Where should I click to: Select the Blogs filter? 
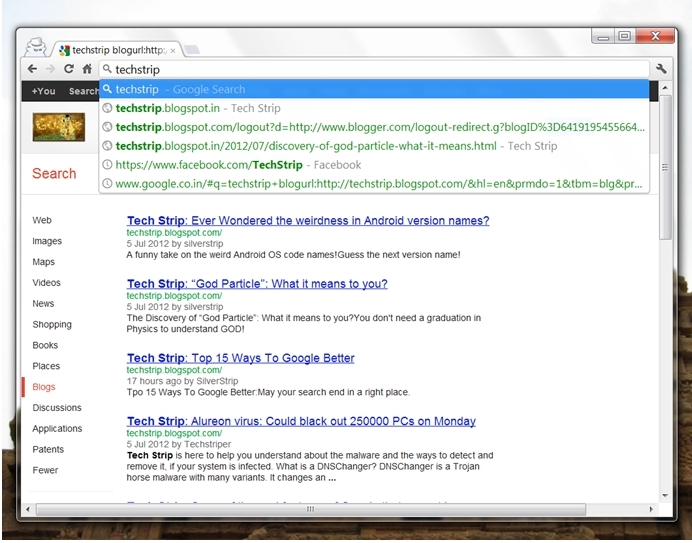pyautogui.click(x=44, y=387)
